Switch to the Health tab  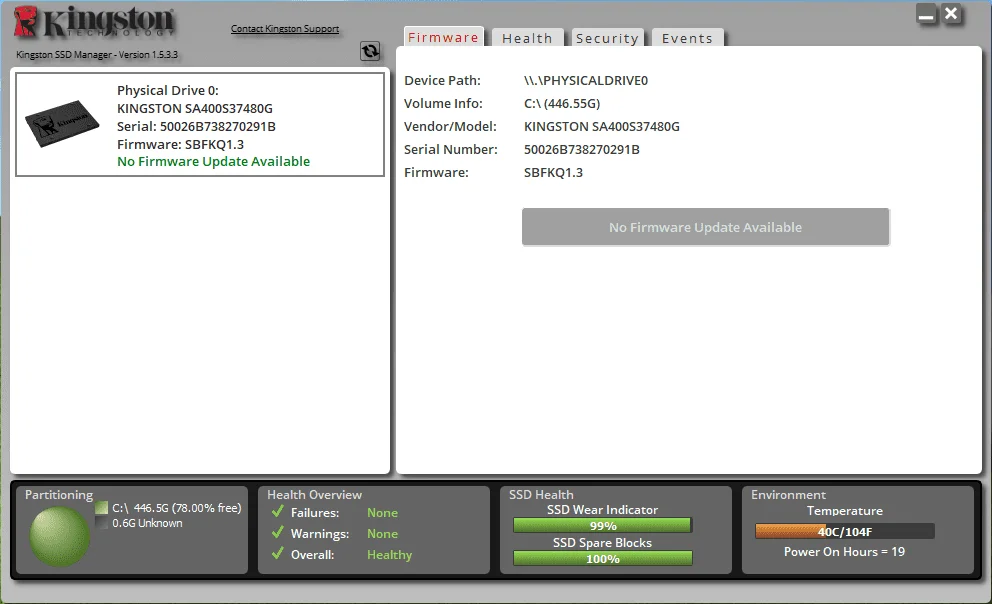coord(527,38)
